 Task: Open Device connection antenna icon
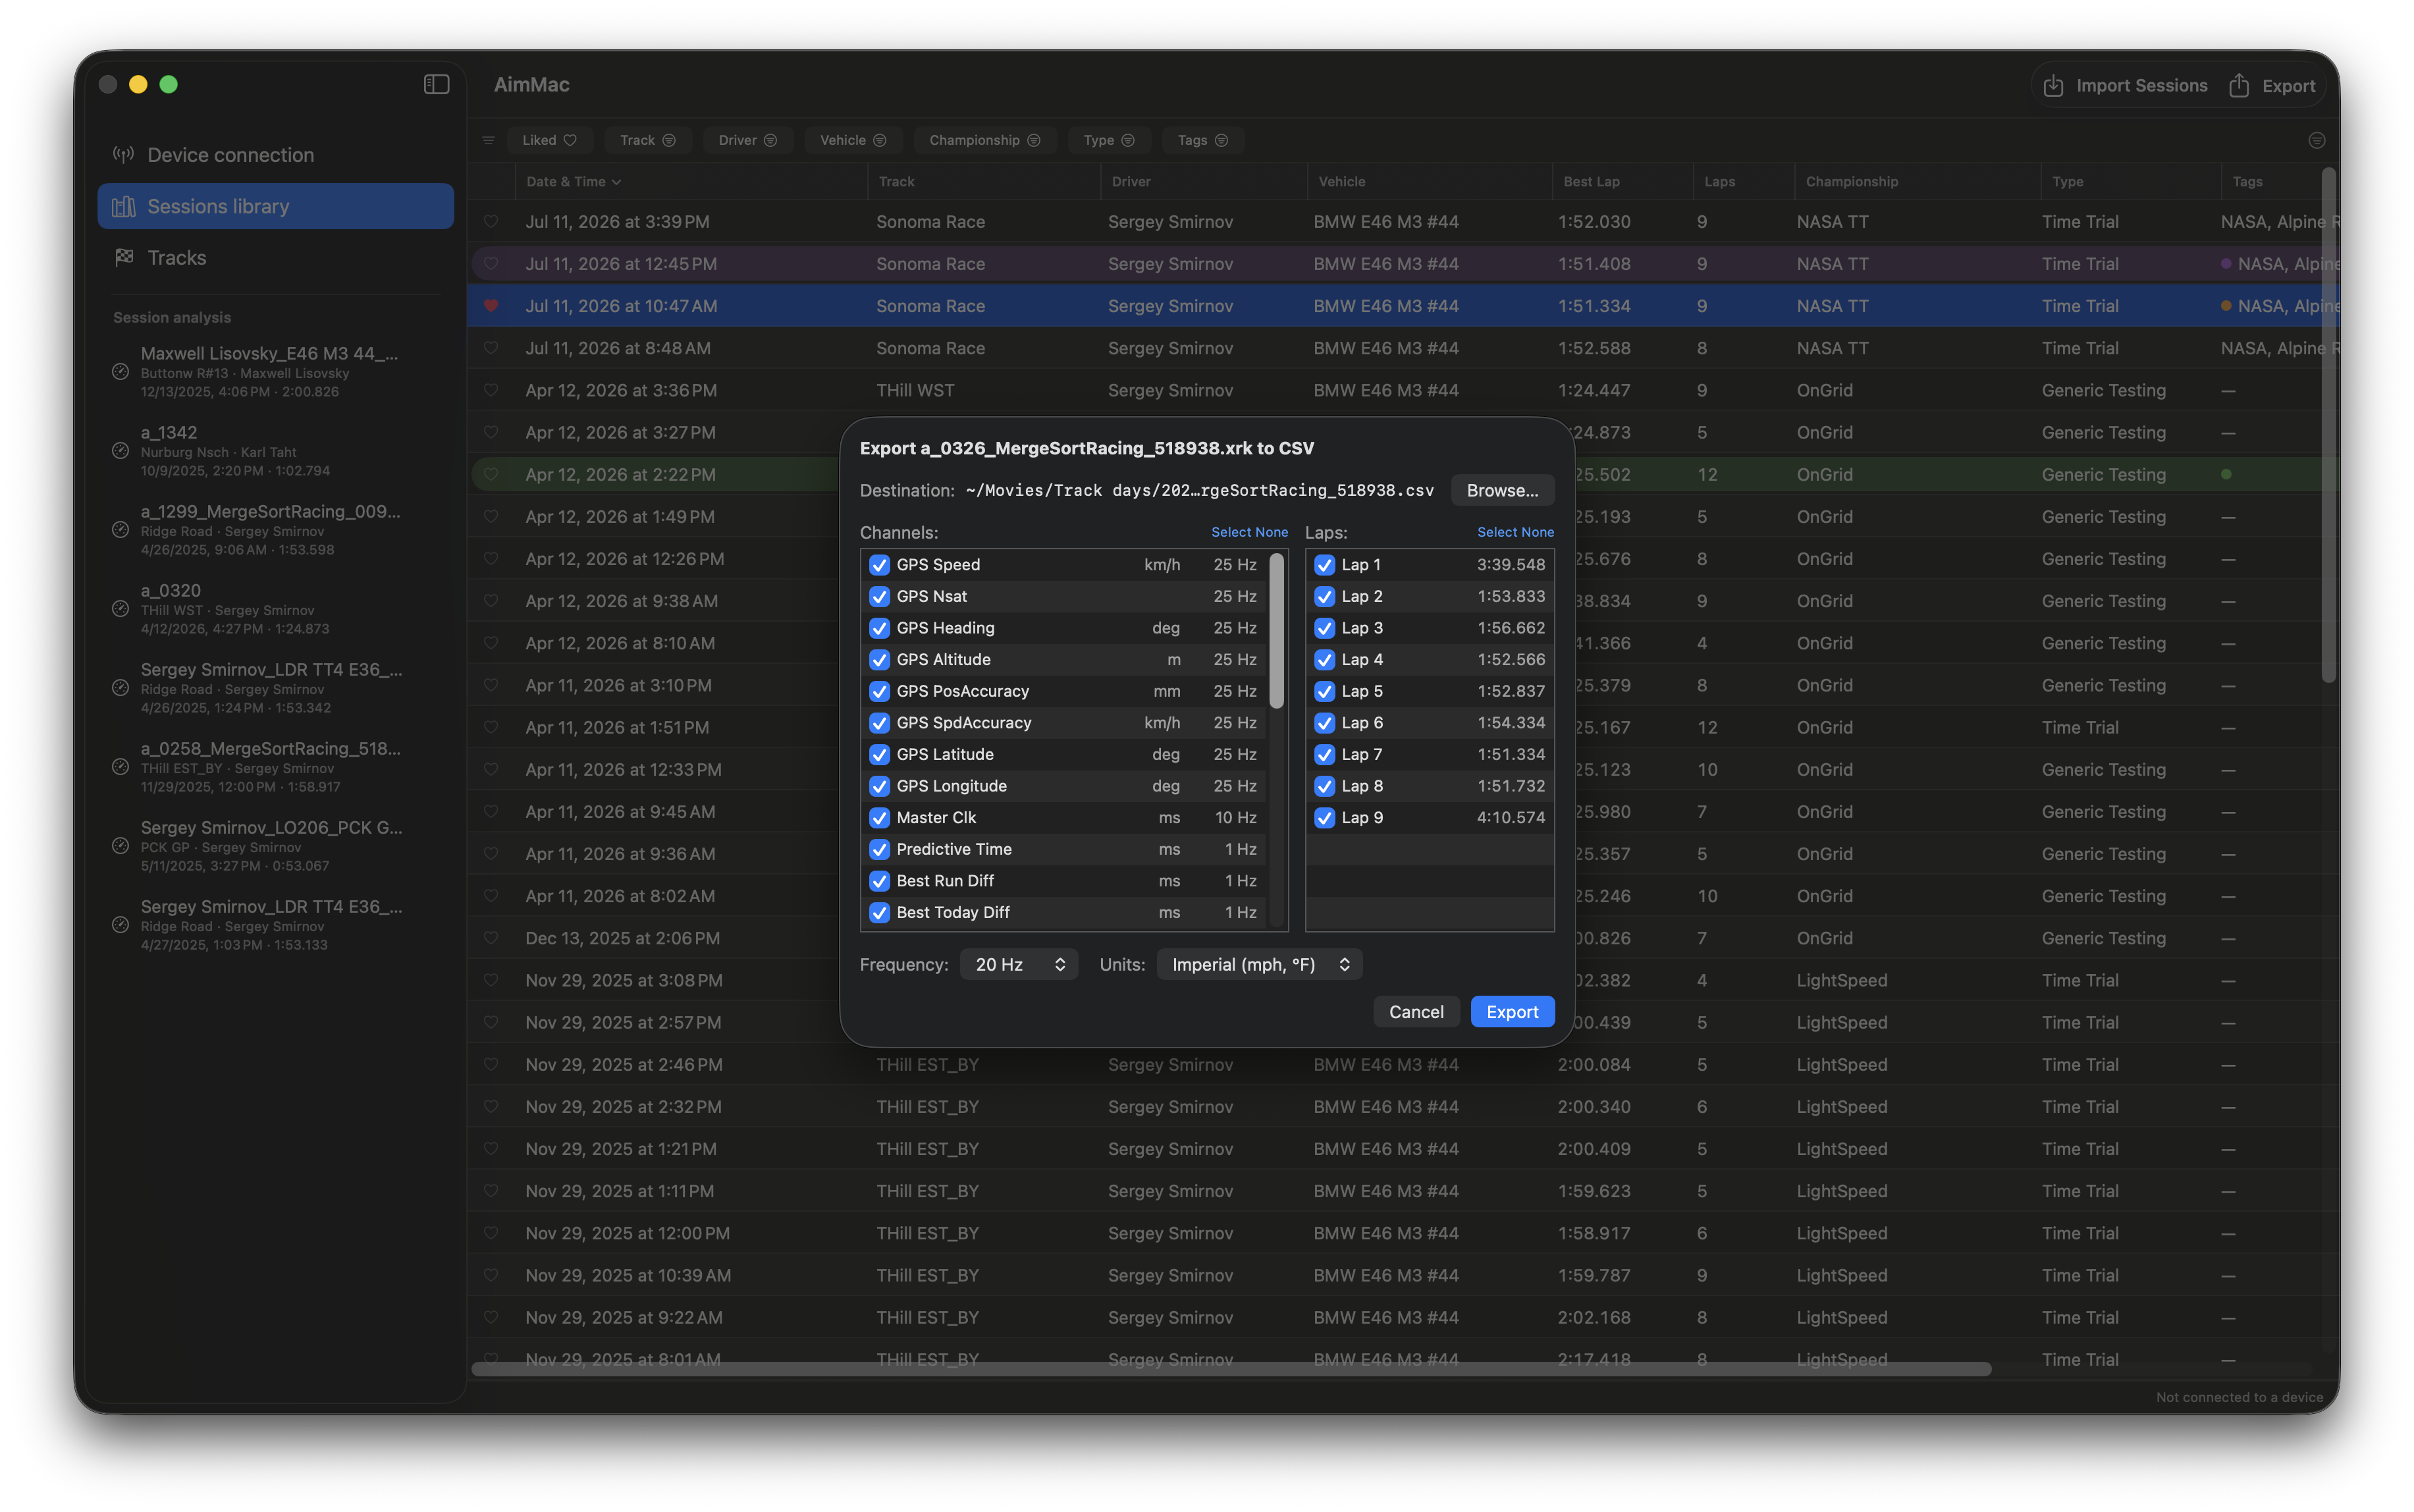click(123, 155)
